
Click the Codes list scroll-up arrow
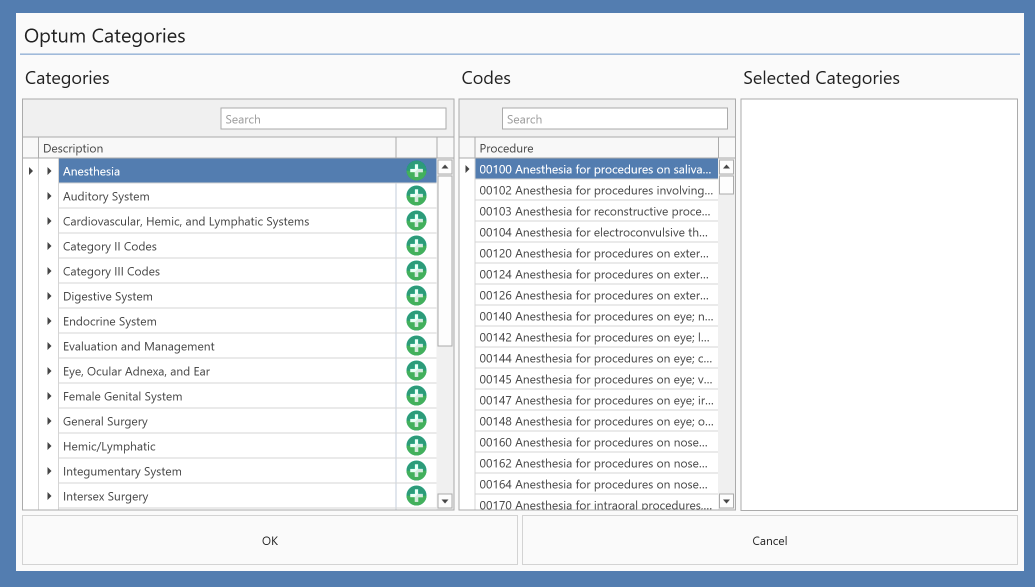[727, 167]
